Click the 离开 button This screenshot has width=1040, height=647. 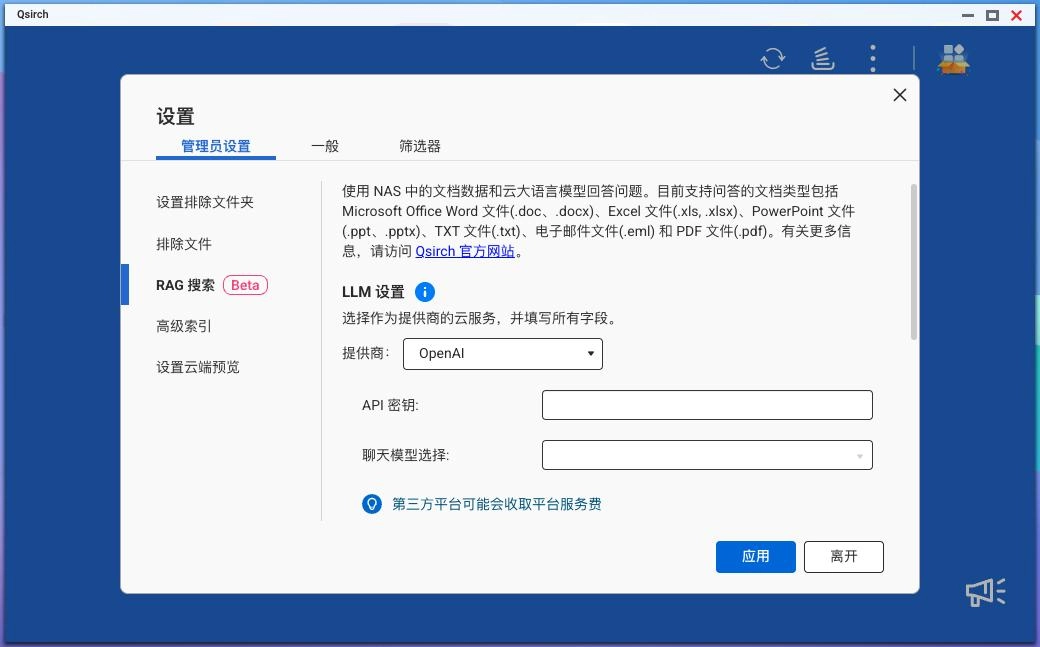843,557
